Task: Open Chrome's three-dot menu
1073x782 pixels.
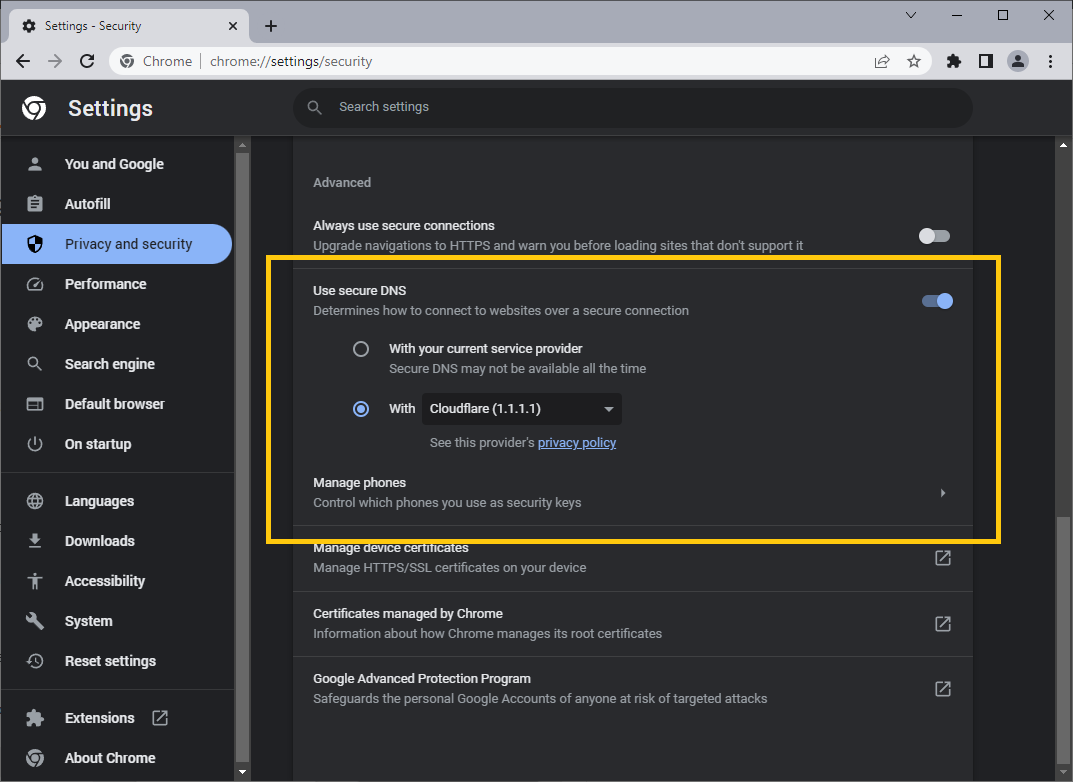Action: coord(1050,62)
